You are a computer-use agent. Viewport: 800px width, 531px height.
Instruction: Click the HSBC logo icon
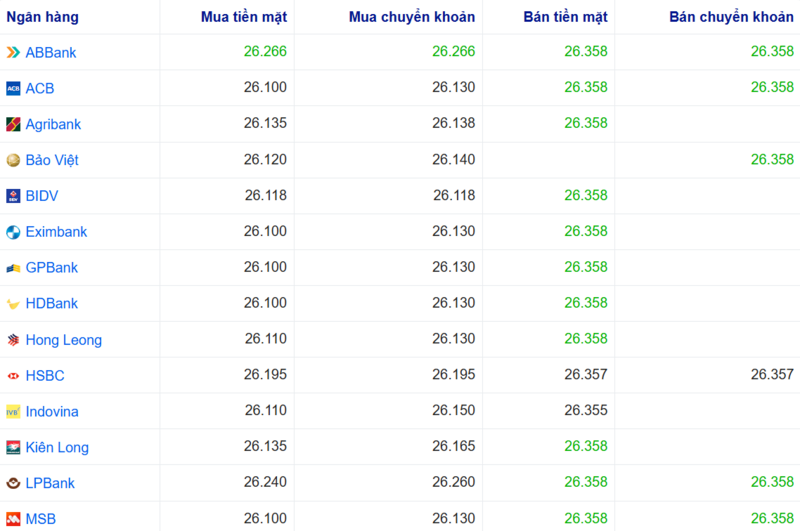[13, 376]
